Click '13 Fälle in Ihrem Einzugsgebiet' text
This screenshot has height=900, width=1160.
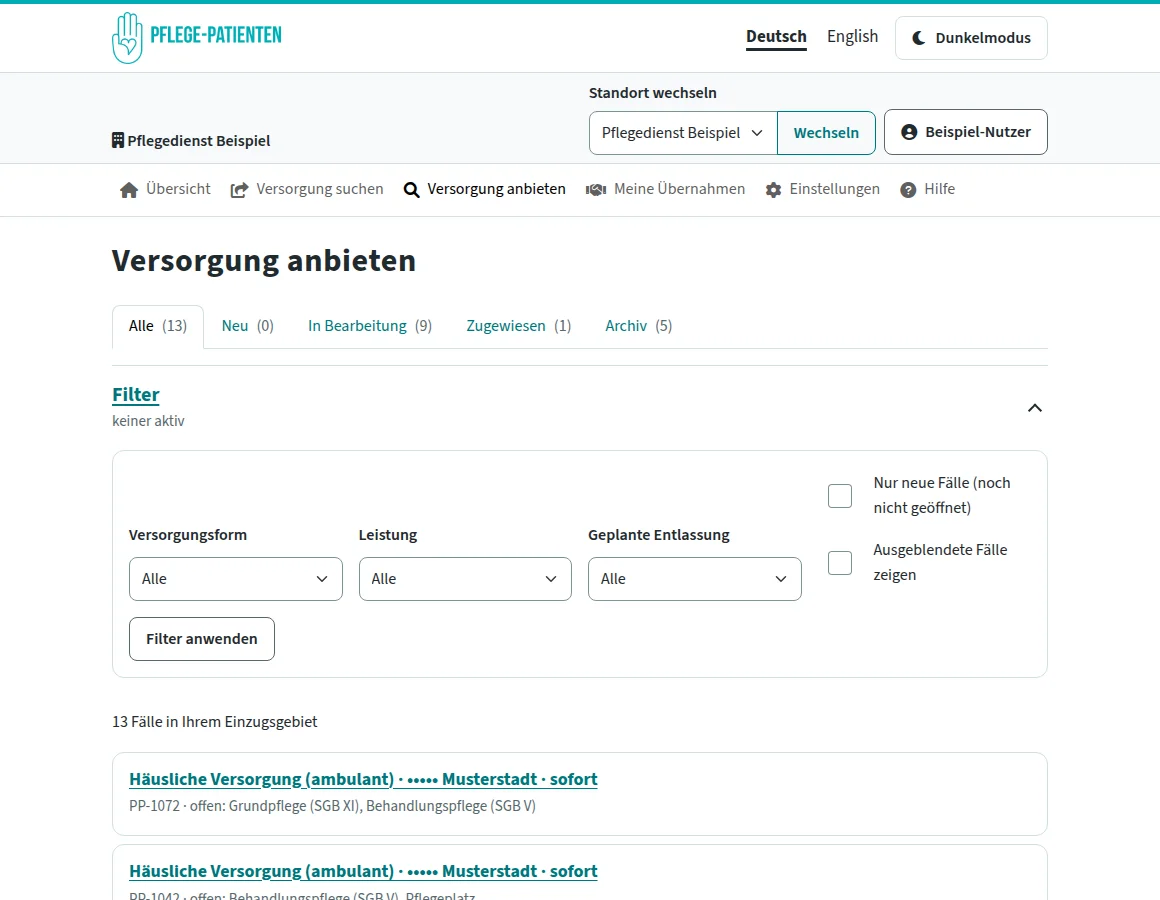point(215,722)
